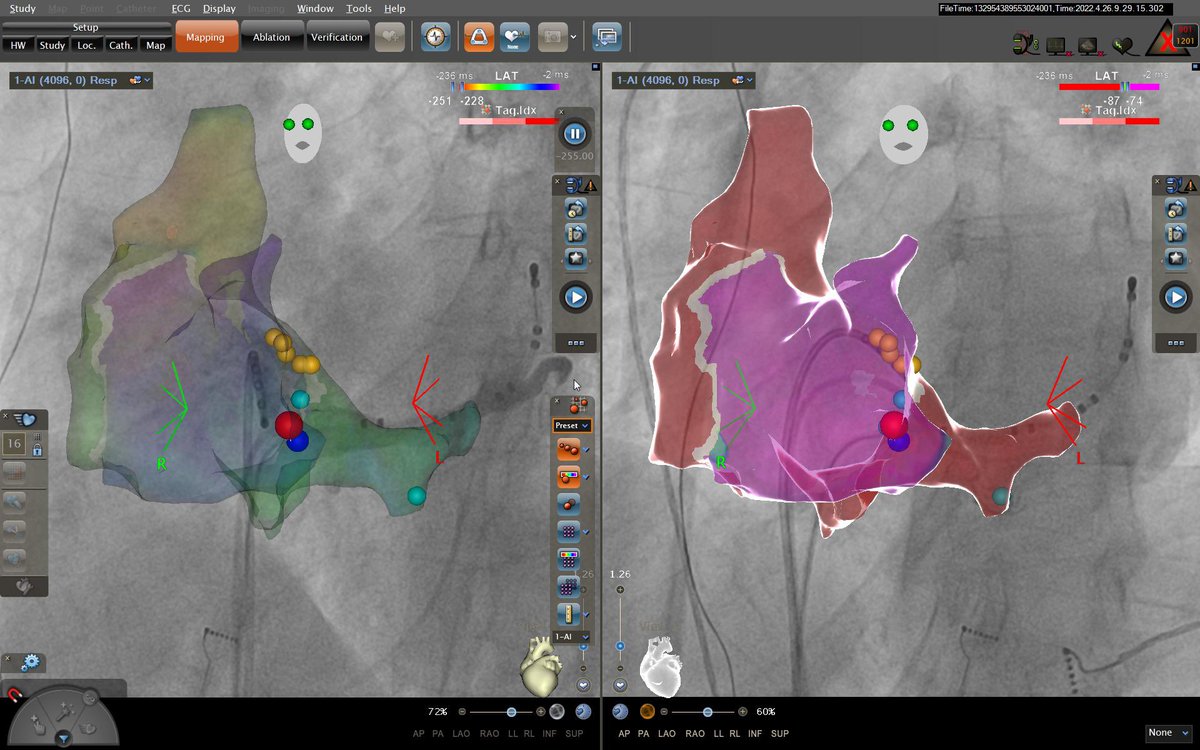Viewport: 1200px width, 750px height.
Task: Select the Mapping tab
Action: point(205,38)
